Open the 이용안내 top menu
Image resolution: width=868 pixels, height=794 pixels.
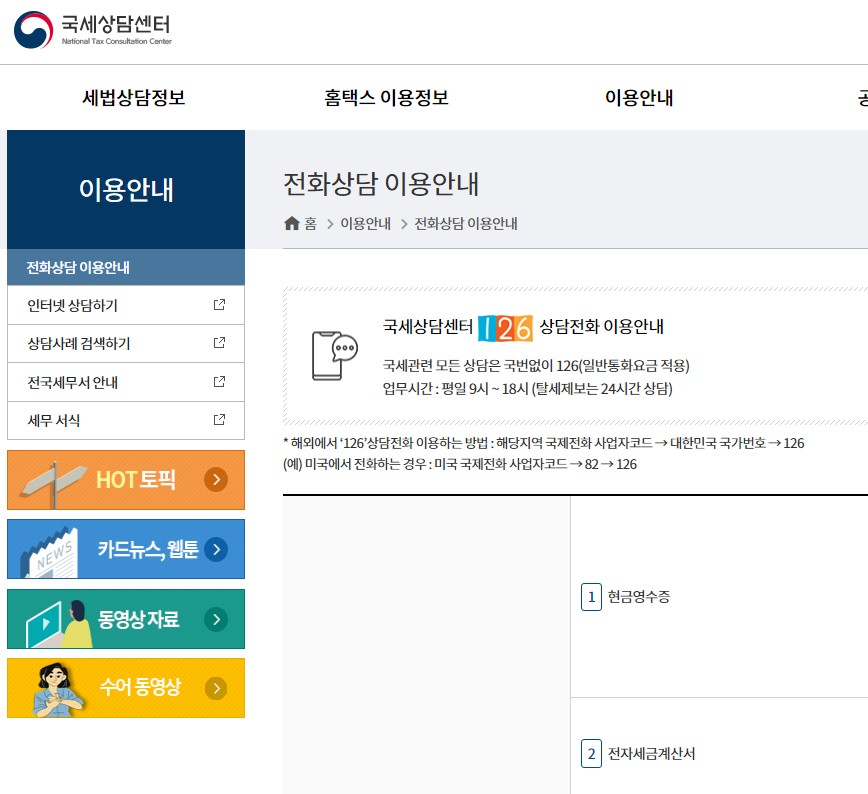pyautogui.click(x=639, y=98)
